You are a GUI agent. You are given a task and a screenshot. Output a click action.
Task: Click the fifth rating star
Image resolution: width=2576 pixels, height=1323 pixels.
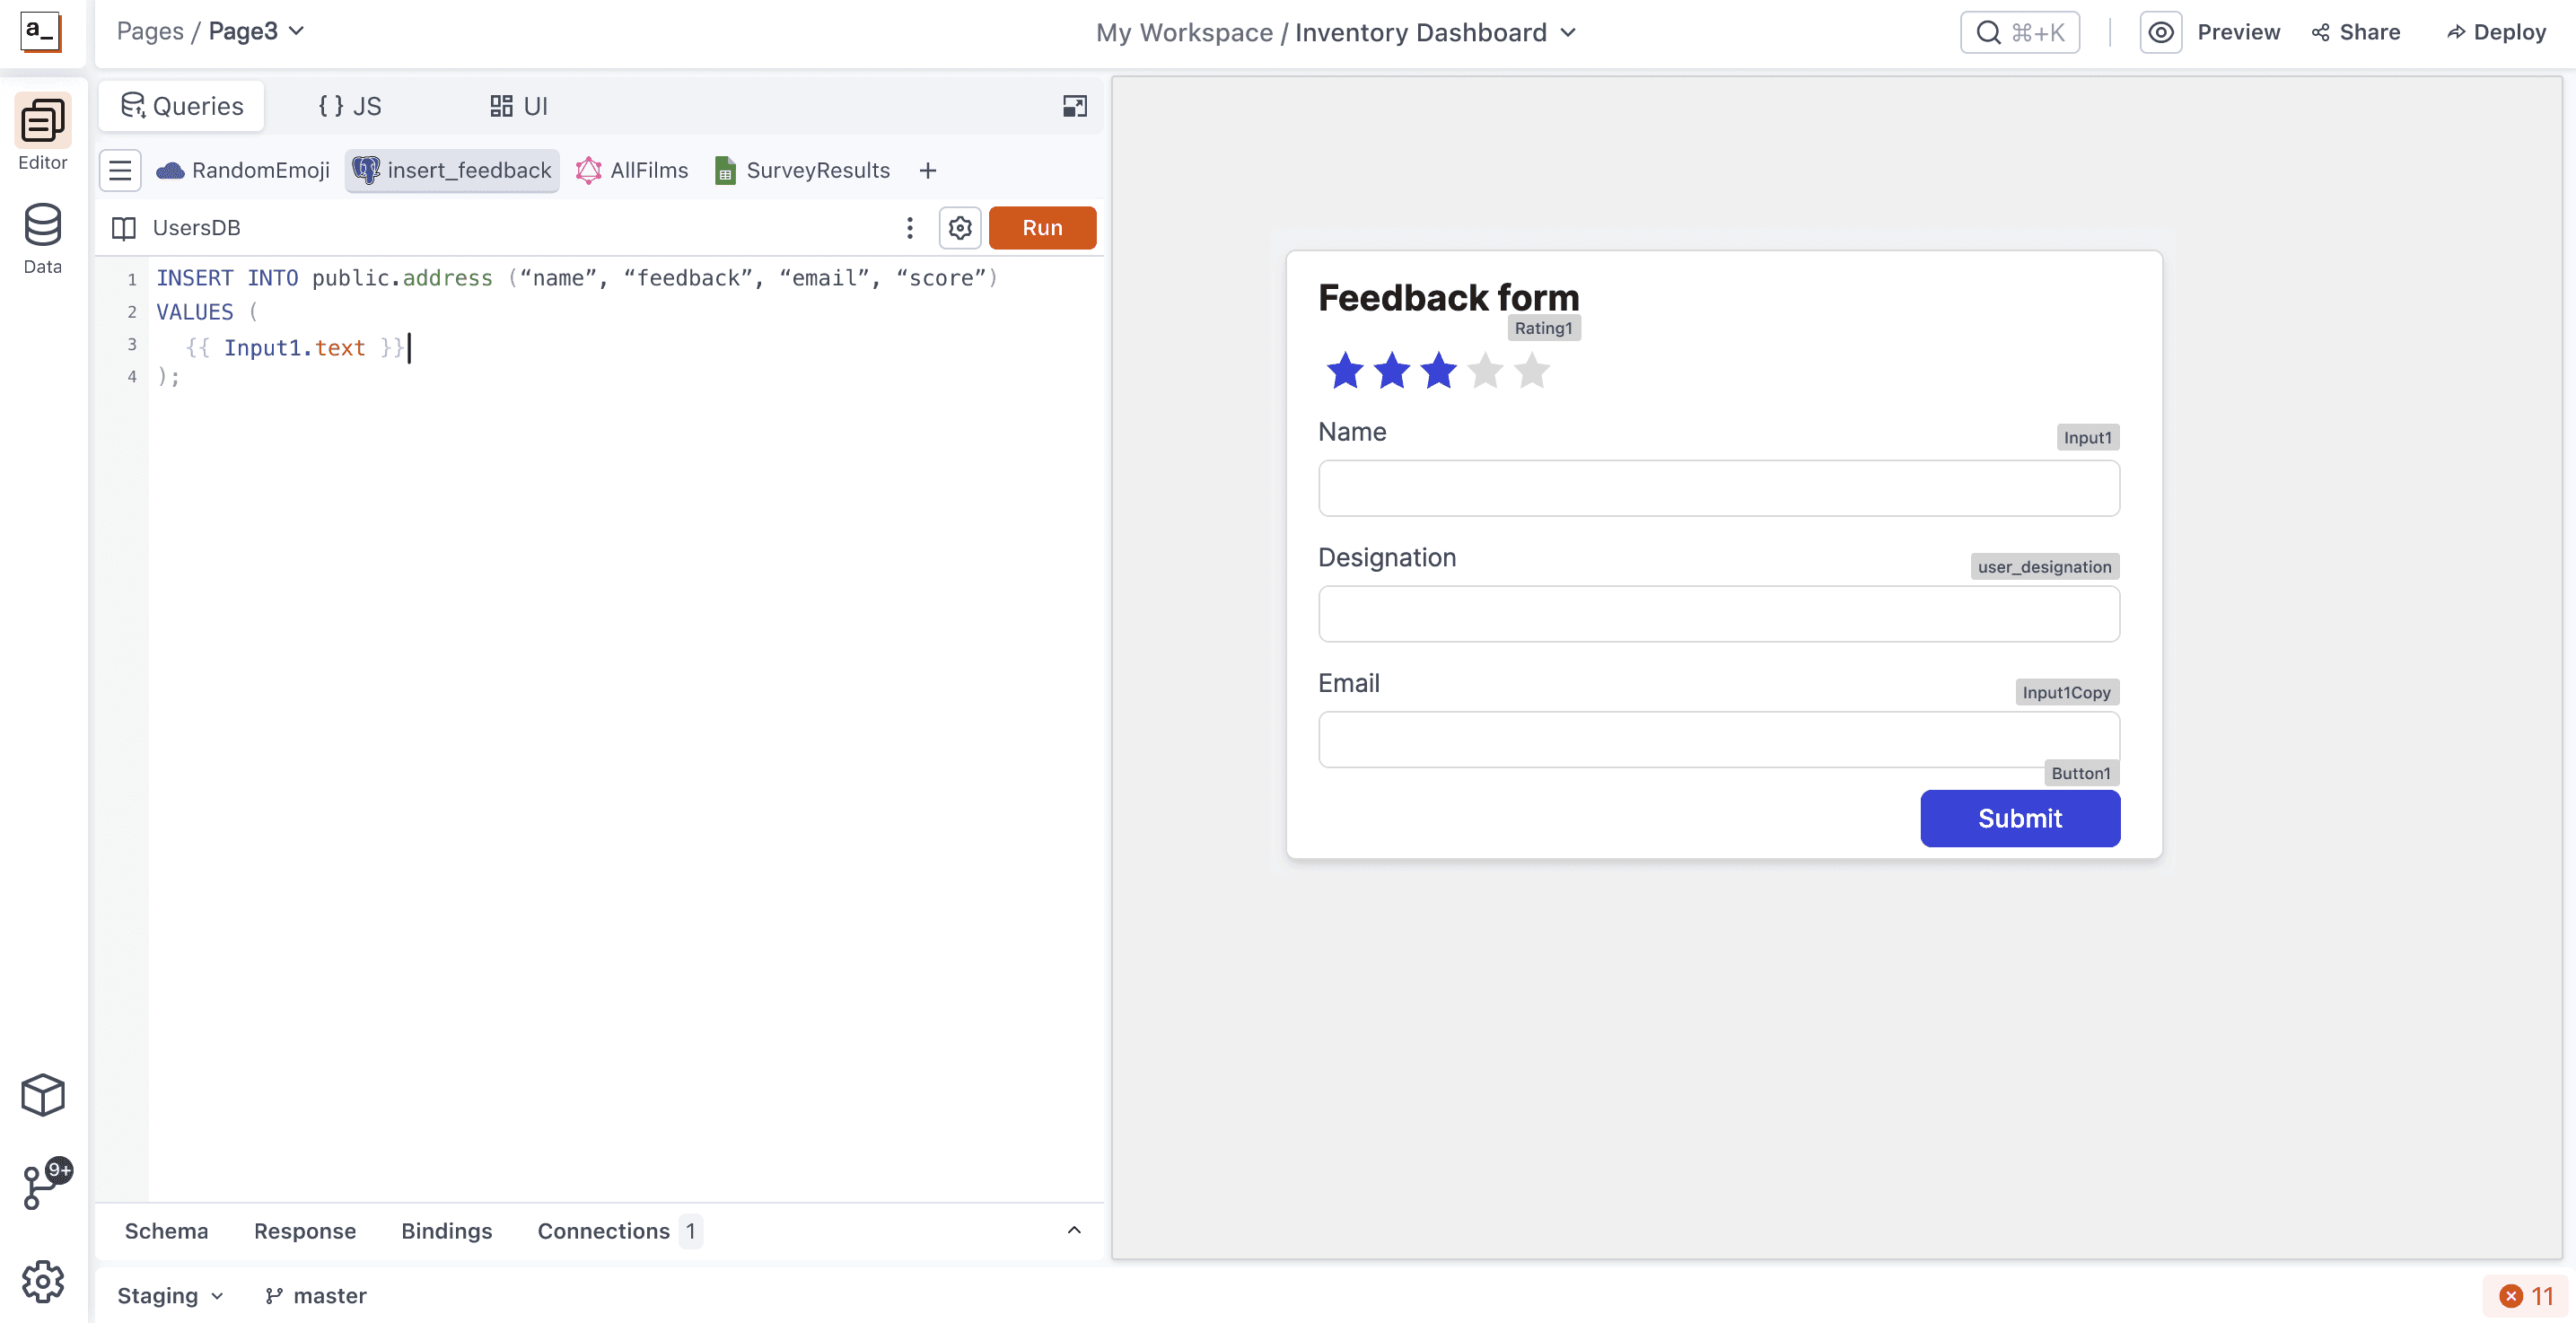1531,371
